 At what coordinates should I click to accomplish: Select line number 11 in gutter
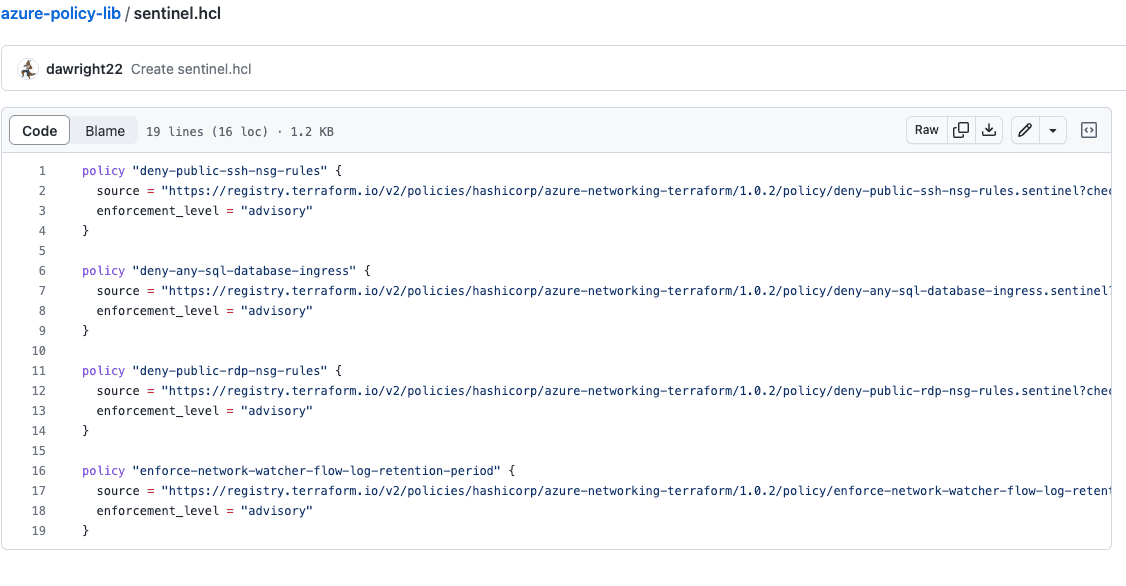(x=39, y=371)
